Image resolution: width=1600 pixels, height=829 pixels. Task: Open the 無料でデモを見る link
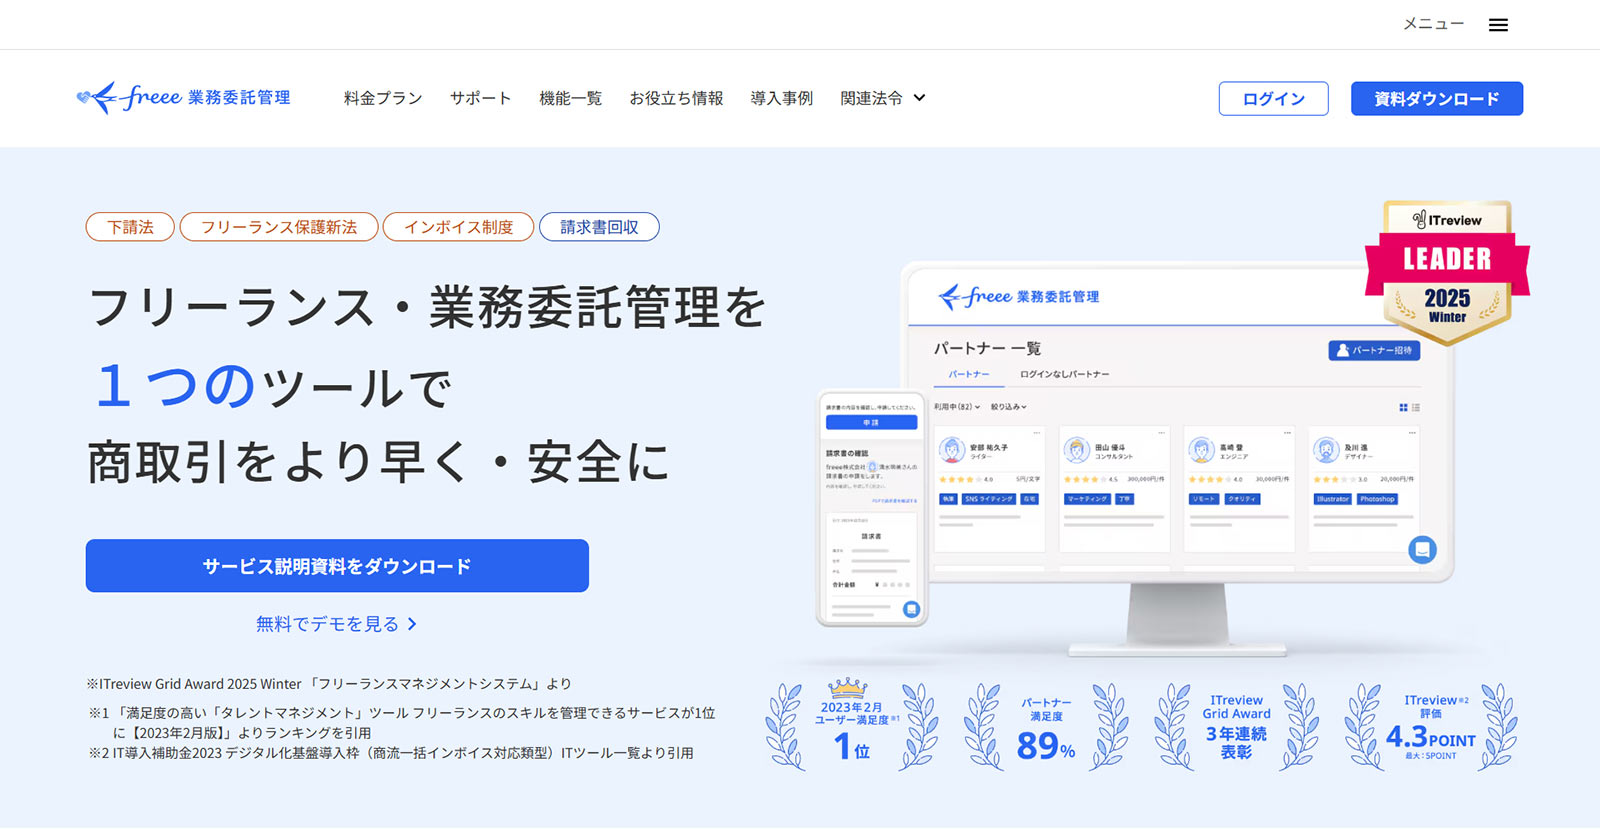pyautogui.click(x=337, y=624)
